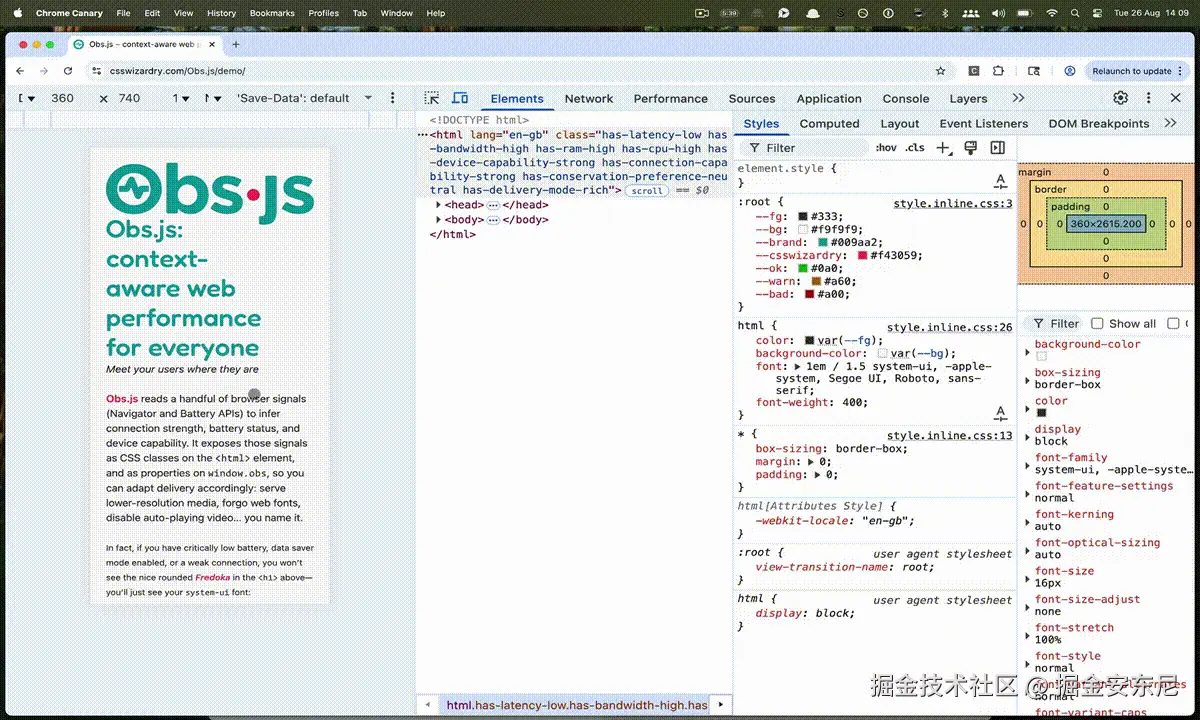Switch to the Network tab
Screen dimensions: 1200x720
point(588,98)
